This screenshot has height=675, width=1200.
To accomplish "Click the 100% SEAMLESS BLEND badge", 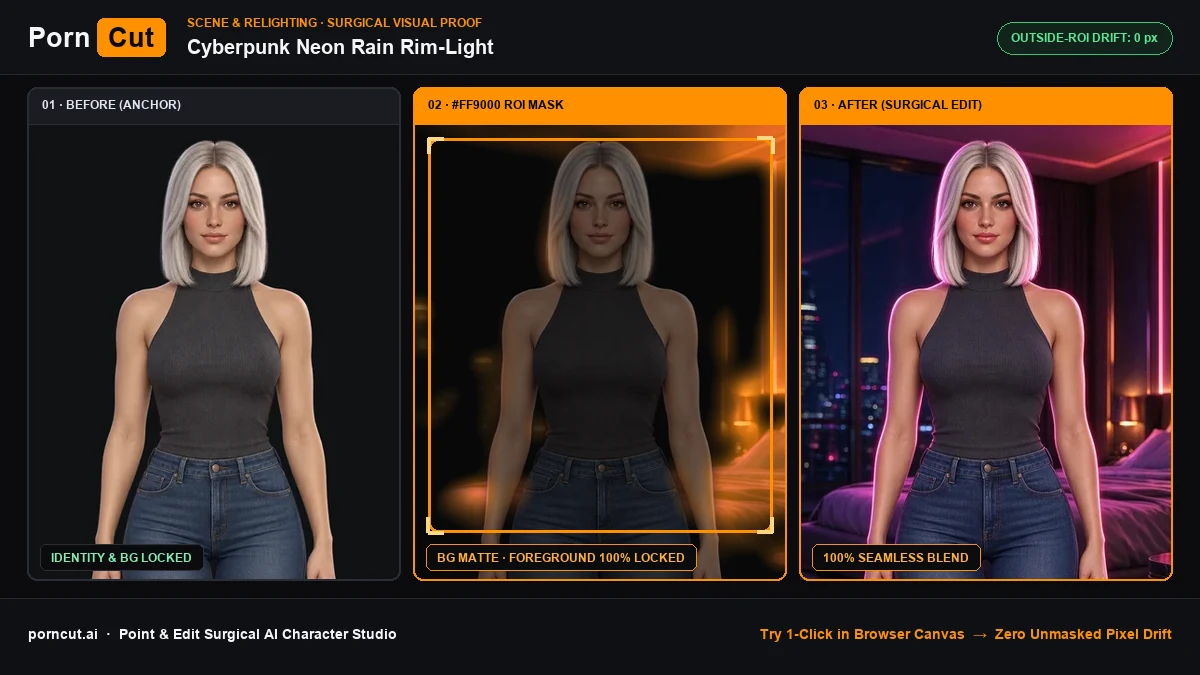I will tap(896, 558).
